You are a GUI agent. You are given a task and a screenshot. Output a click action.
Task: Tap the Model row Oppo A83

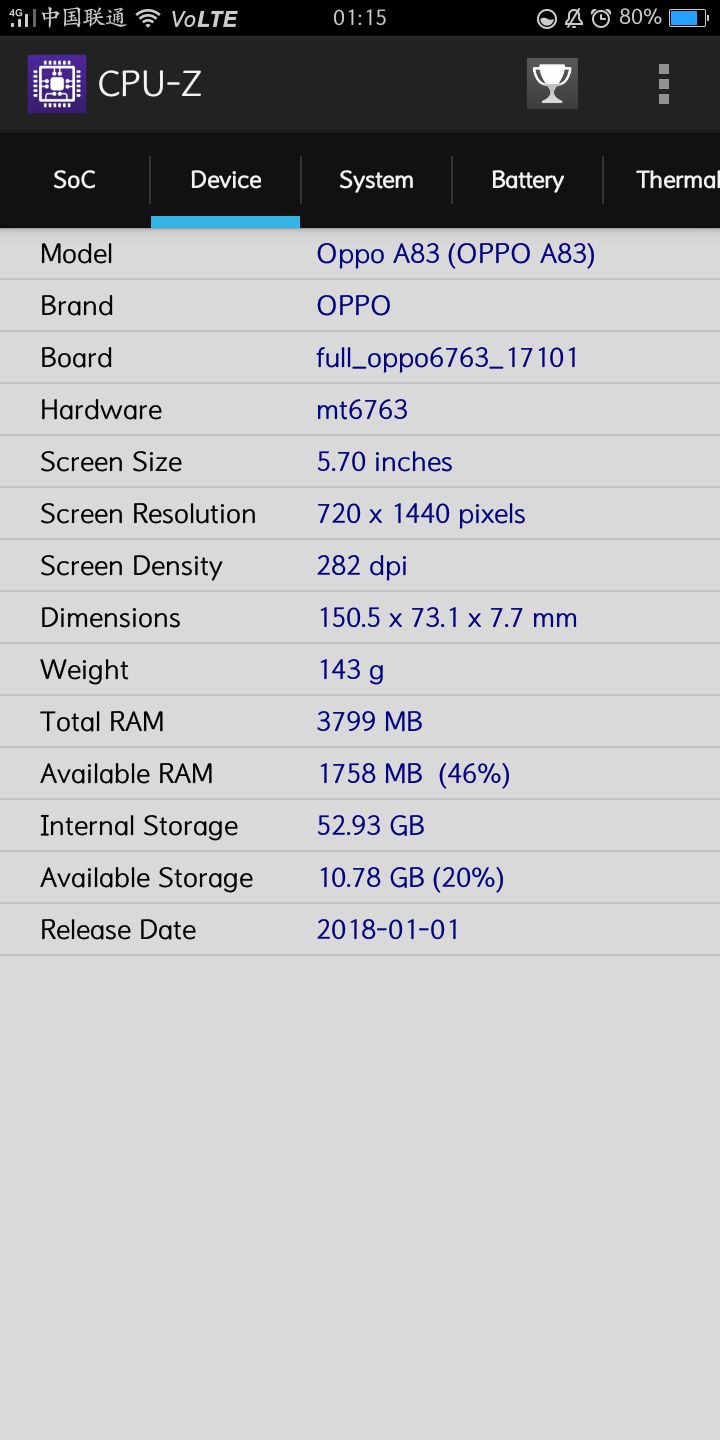[360, 254]
